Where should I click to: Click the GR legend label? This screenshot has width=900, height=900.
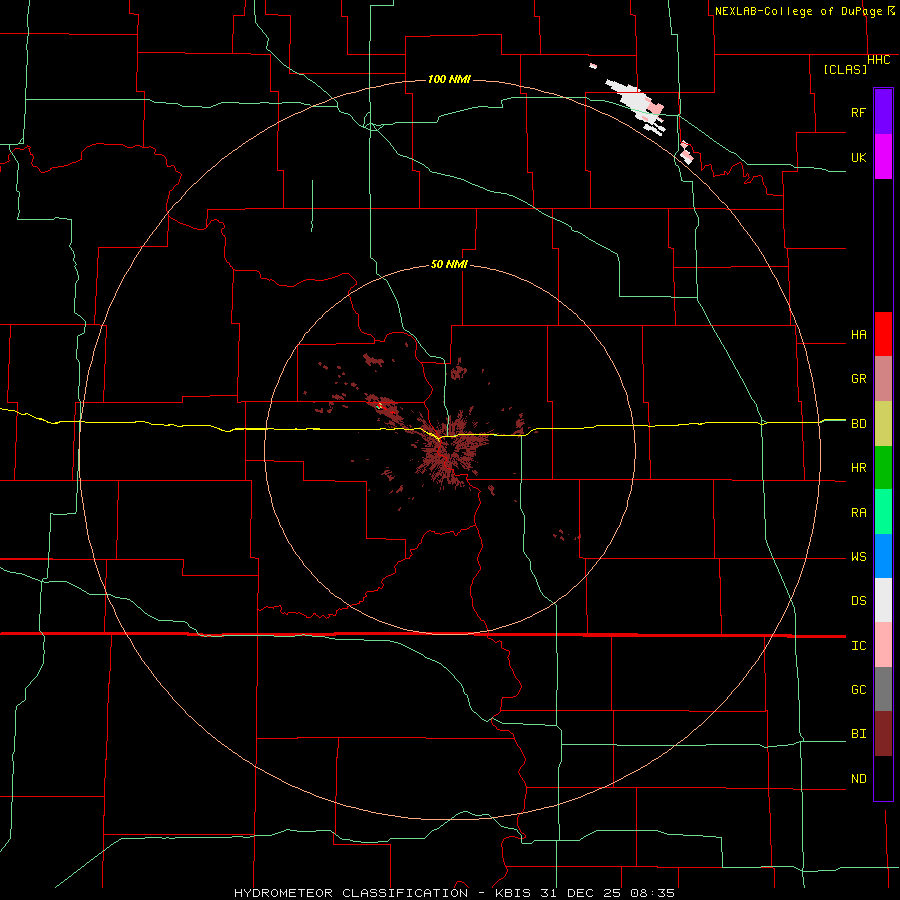tap(858, 379)
